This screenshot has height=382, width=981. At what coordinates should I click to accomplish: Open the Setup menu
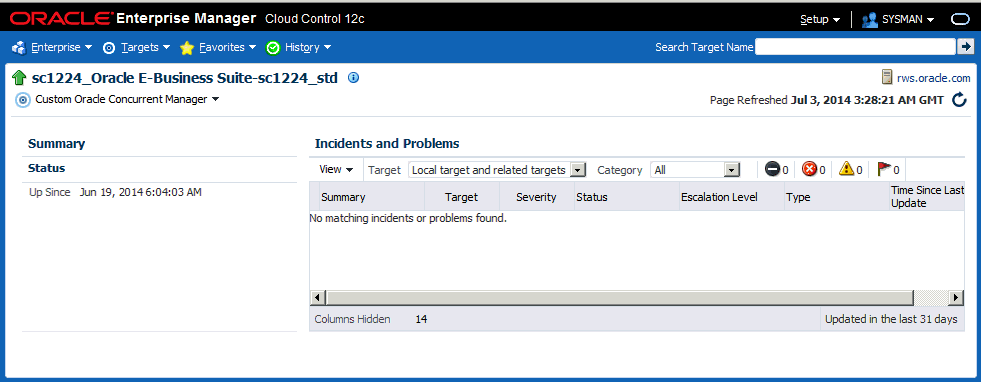click(820, 19)
